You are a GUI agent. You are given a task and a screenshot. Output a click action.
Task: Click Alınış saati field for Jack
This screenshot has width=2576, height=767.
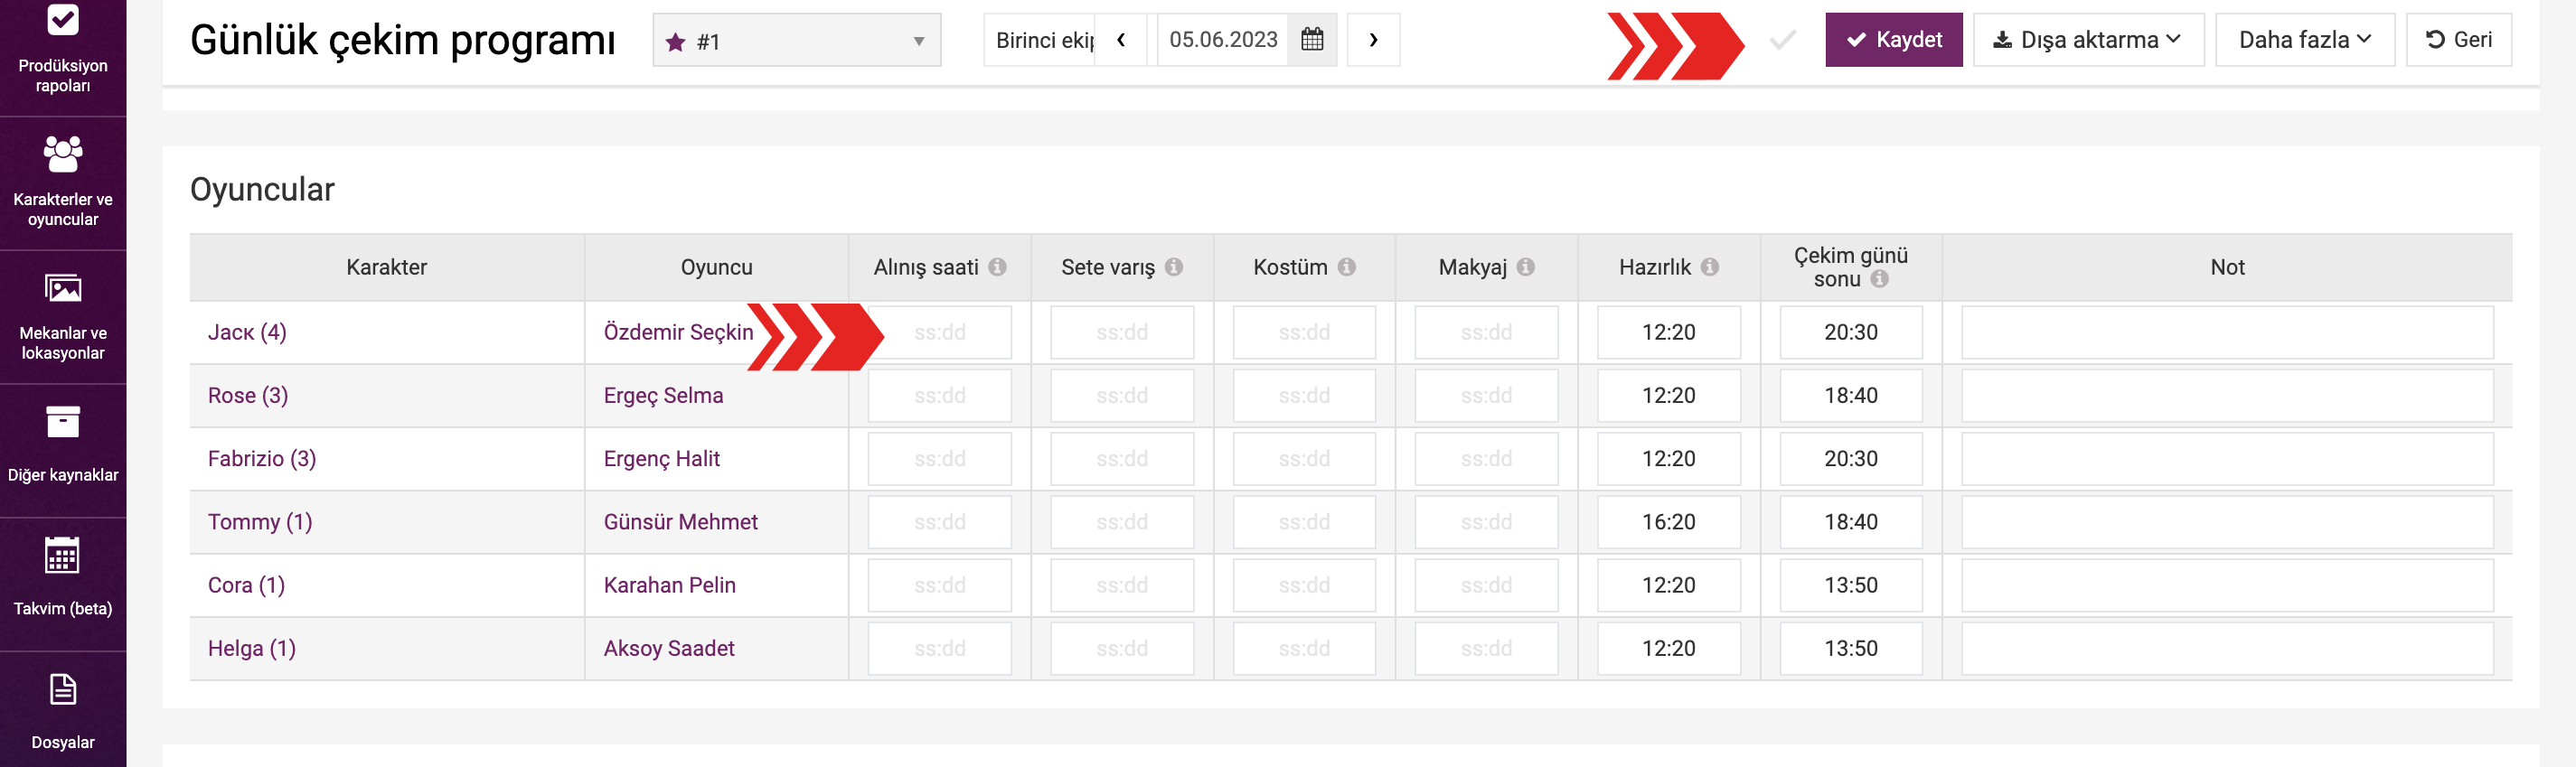pos(939,332)
